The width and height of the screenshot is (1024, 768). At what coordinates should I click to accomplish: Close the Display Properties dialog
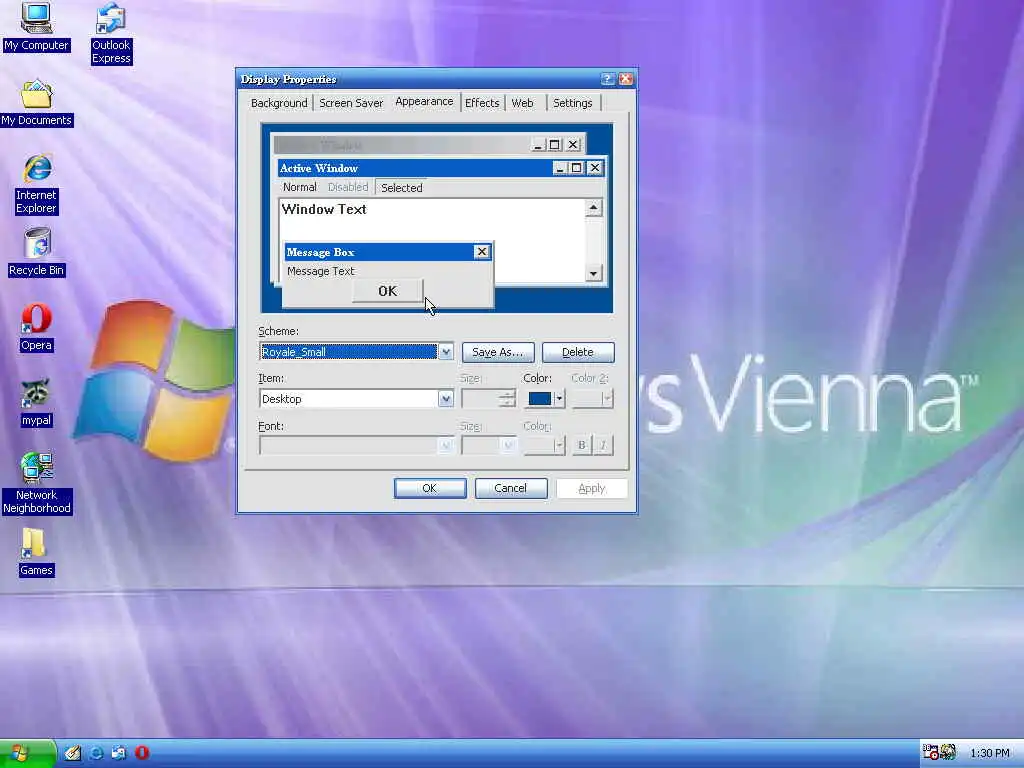[x=626, y=79]
